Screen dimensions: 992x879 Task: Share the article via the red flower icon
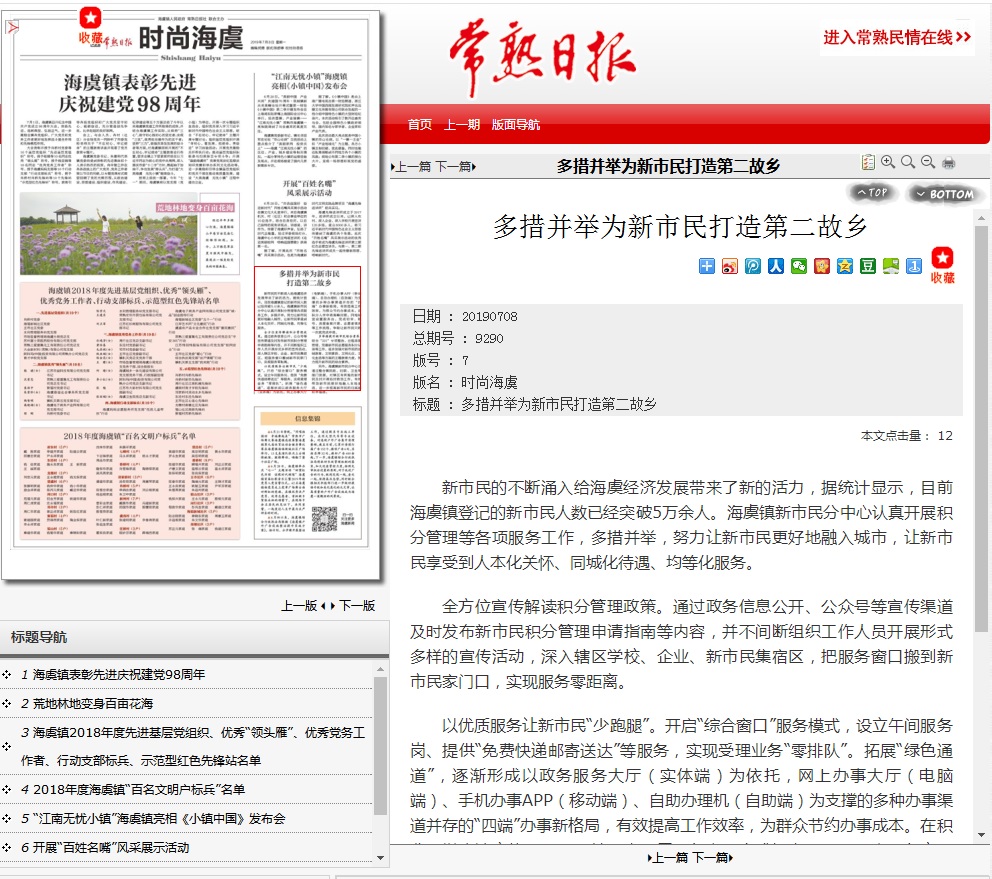(822, 266)
